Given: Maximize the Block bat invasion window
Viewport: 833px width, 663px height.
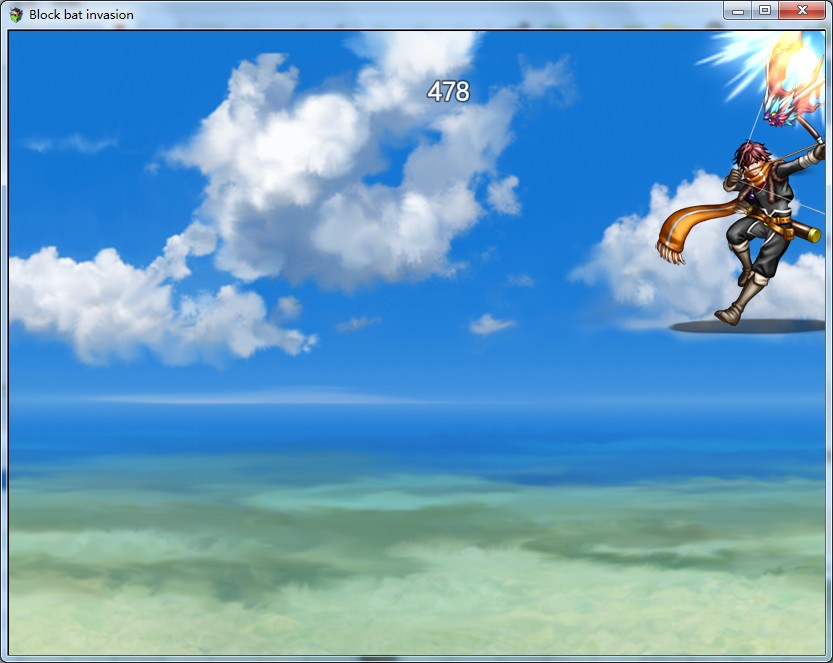Looking at the screenshot, I should tap(765, 10).
